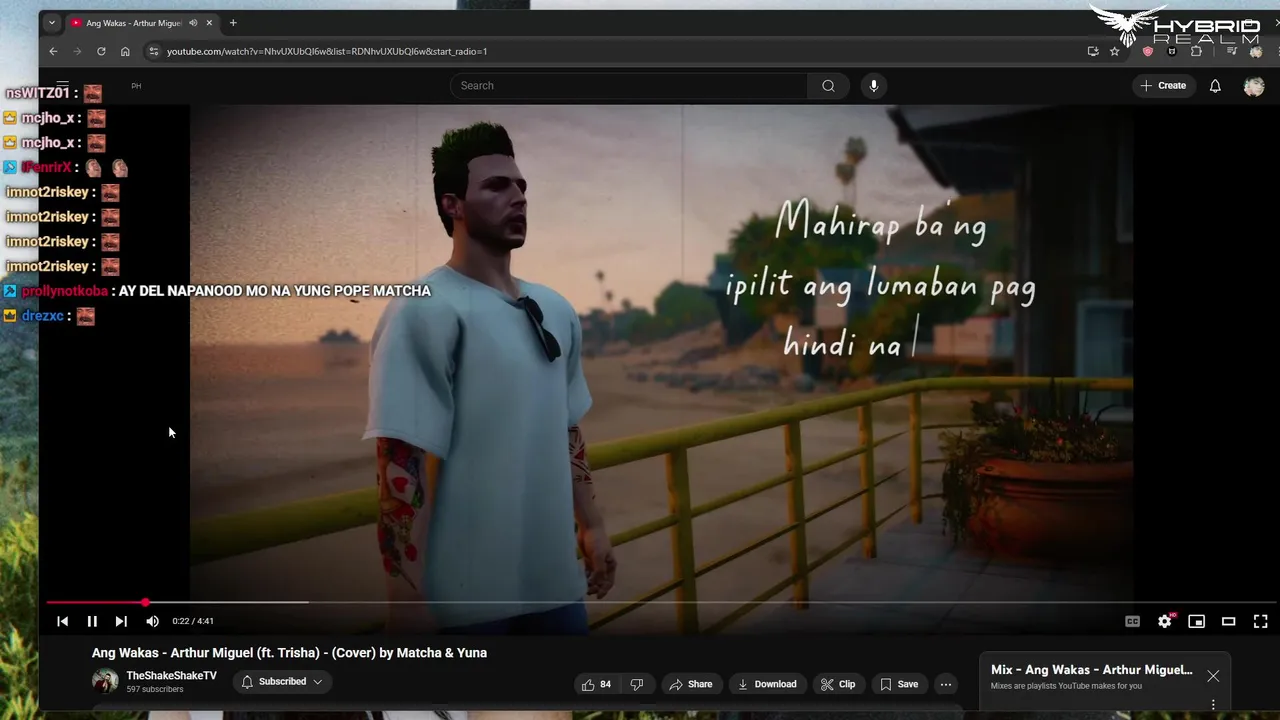Close the Ang Wakas tab

209,23
